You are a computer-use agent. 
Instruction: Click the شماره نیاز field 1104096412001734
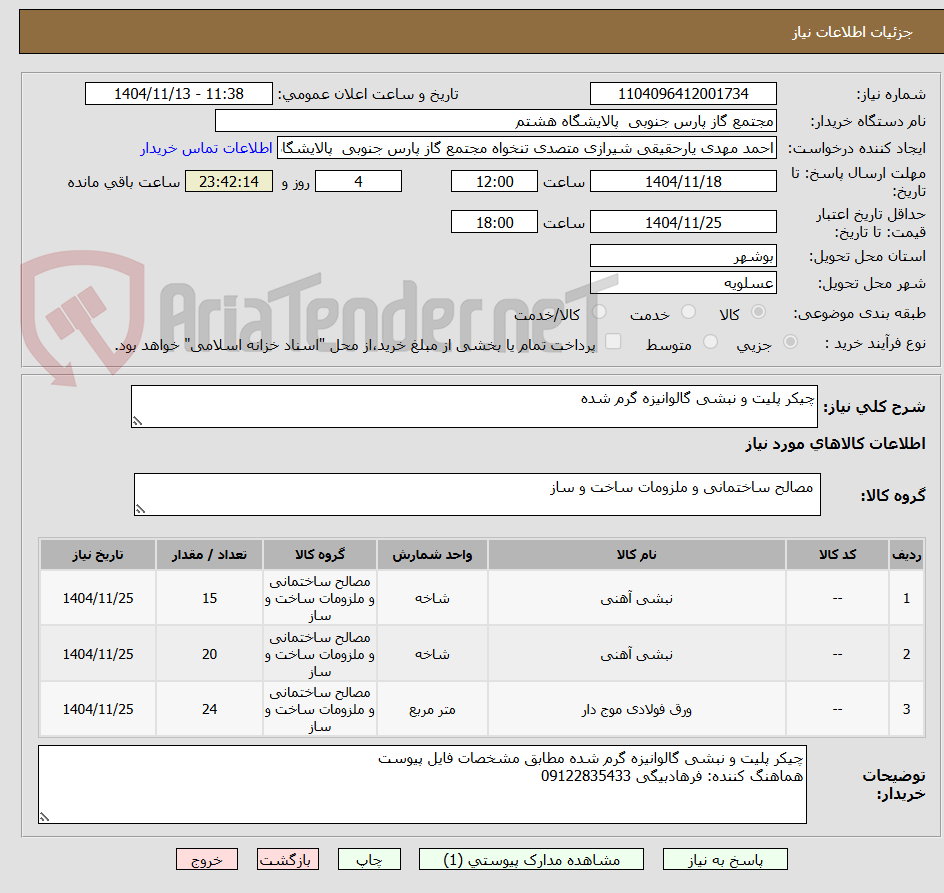[683, 94]
